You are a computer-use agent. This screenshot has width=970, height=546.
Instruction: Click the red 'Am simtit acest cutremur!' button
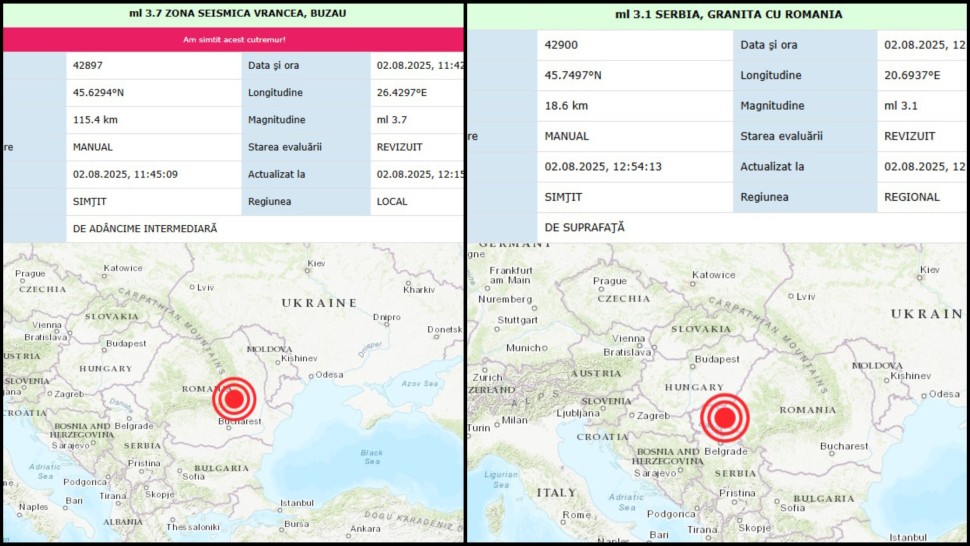pyautogui.click(x=233, y=39)
